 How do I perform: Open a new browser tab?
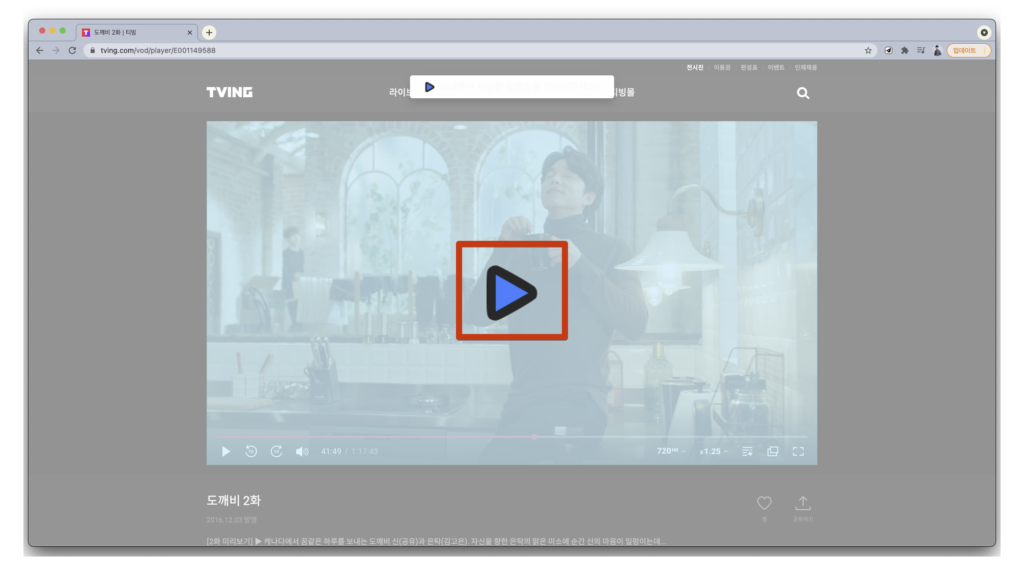coord(209,32)
